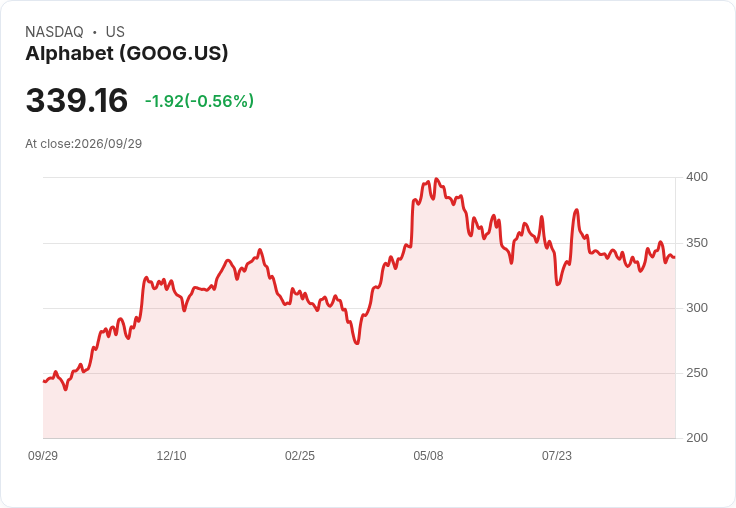Click the 200 price axis label
This screenshot has height=508, width=736.
click(697, 438)
